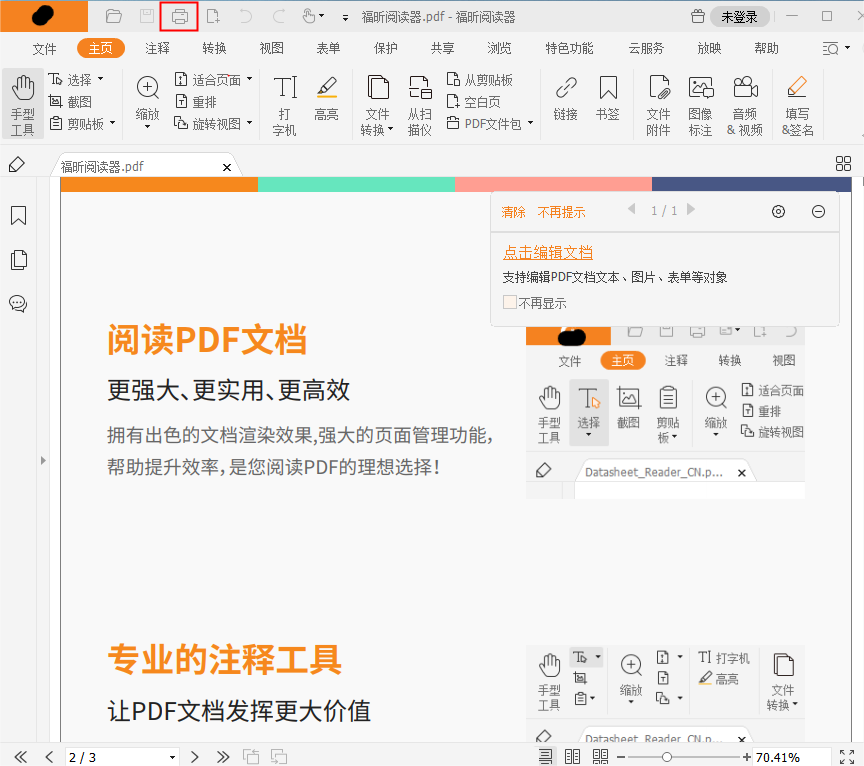Click the 点击编辑文档 link
Viewport: 864px width, 766px height.
547,252
